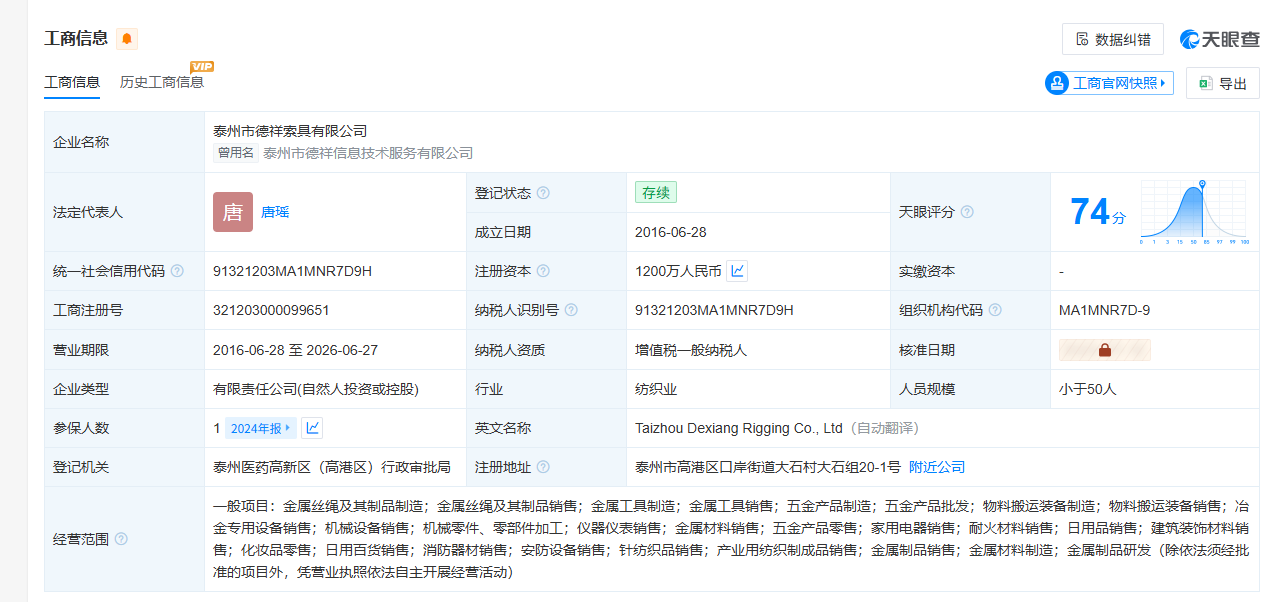Click the 天眼评分 score distribution chart
1275x602 pixels.
pyautogui.click(x=1193, y=212)
